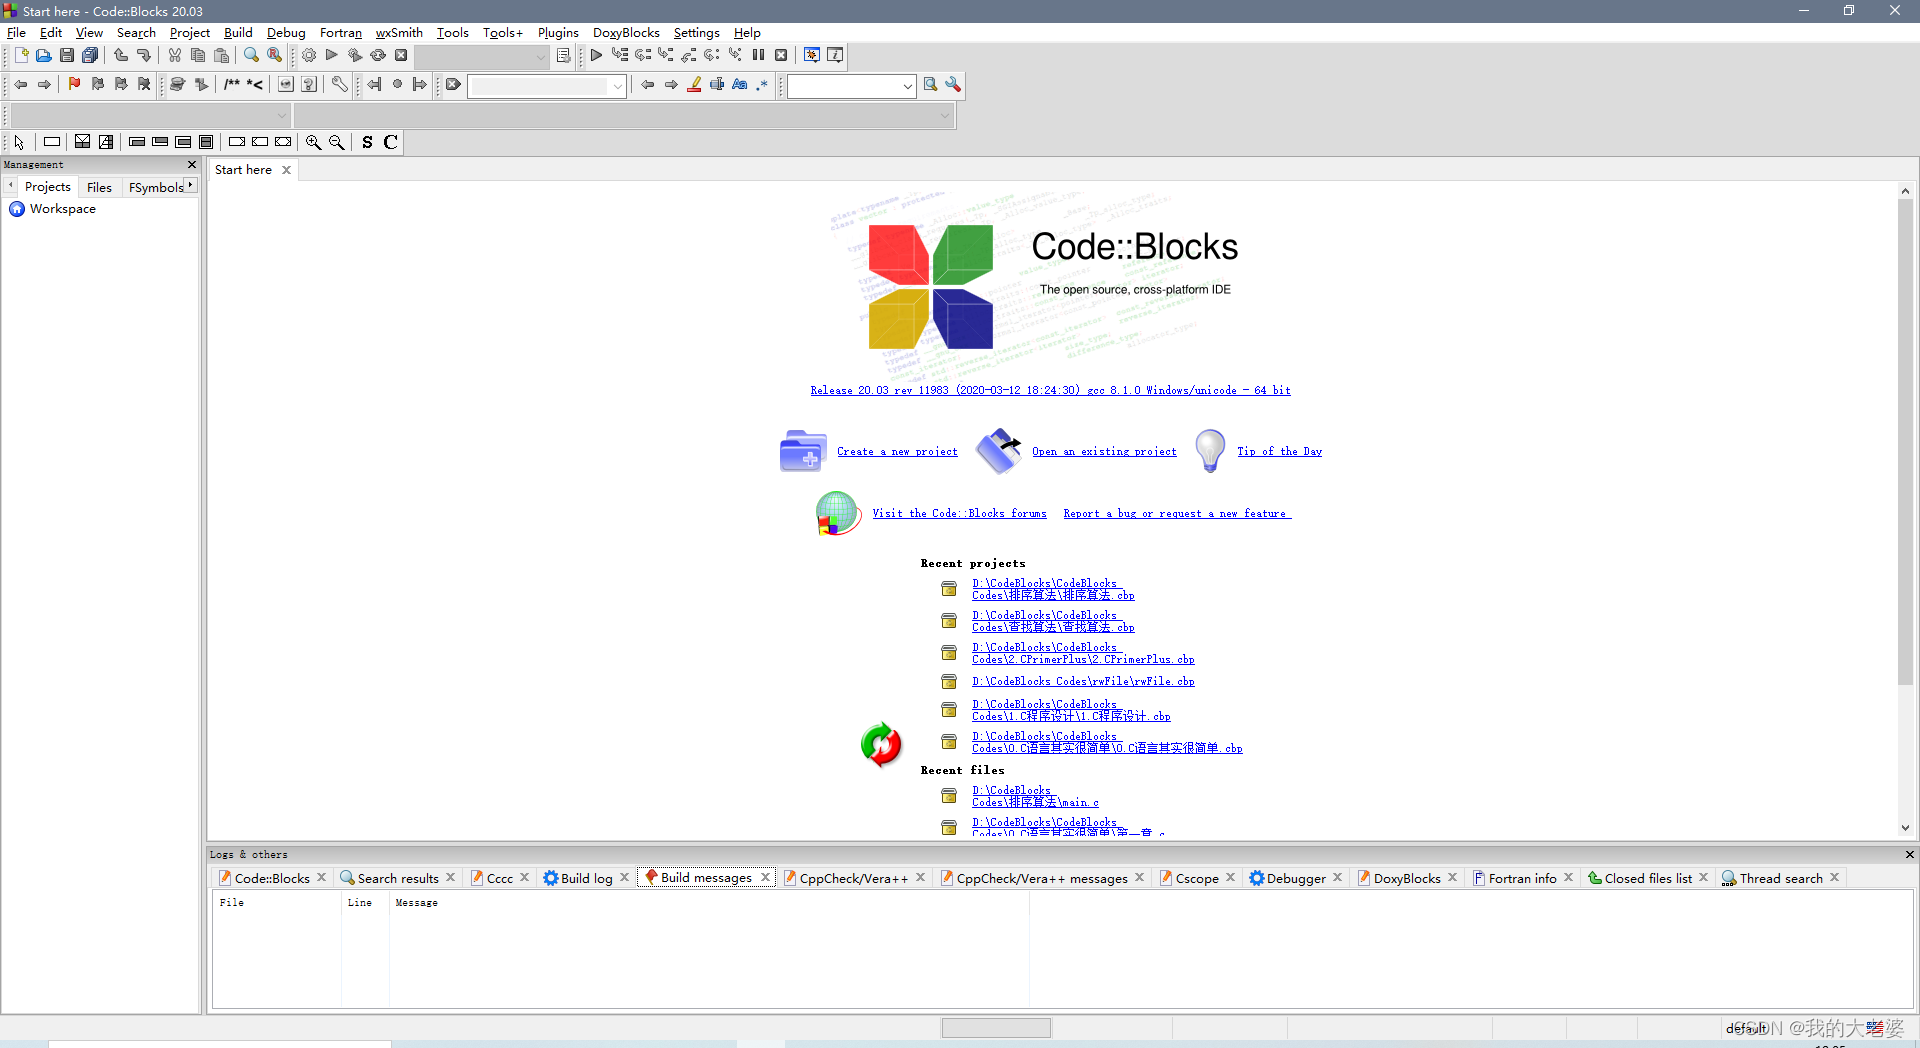Click the Open file folder icon
Viewport: 1920px width, 1048px height.
pyautogui.click(x=44, y=55)
